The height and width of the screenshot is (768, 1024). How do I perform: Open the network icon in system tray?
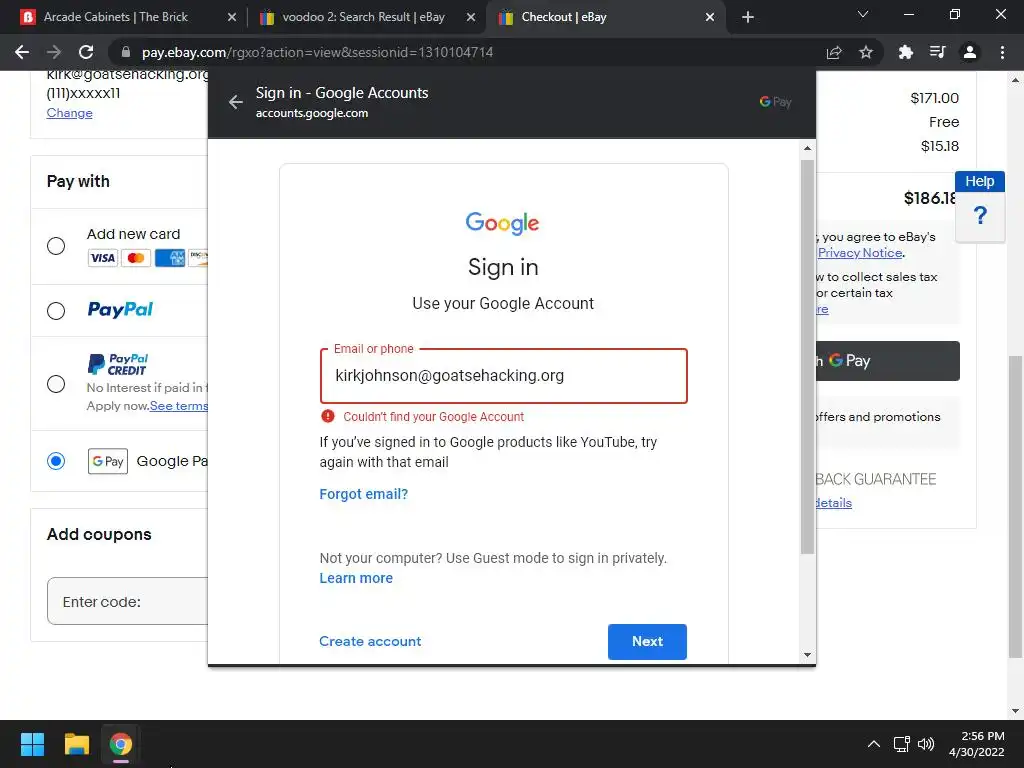point(902,744)
